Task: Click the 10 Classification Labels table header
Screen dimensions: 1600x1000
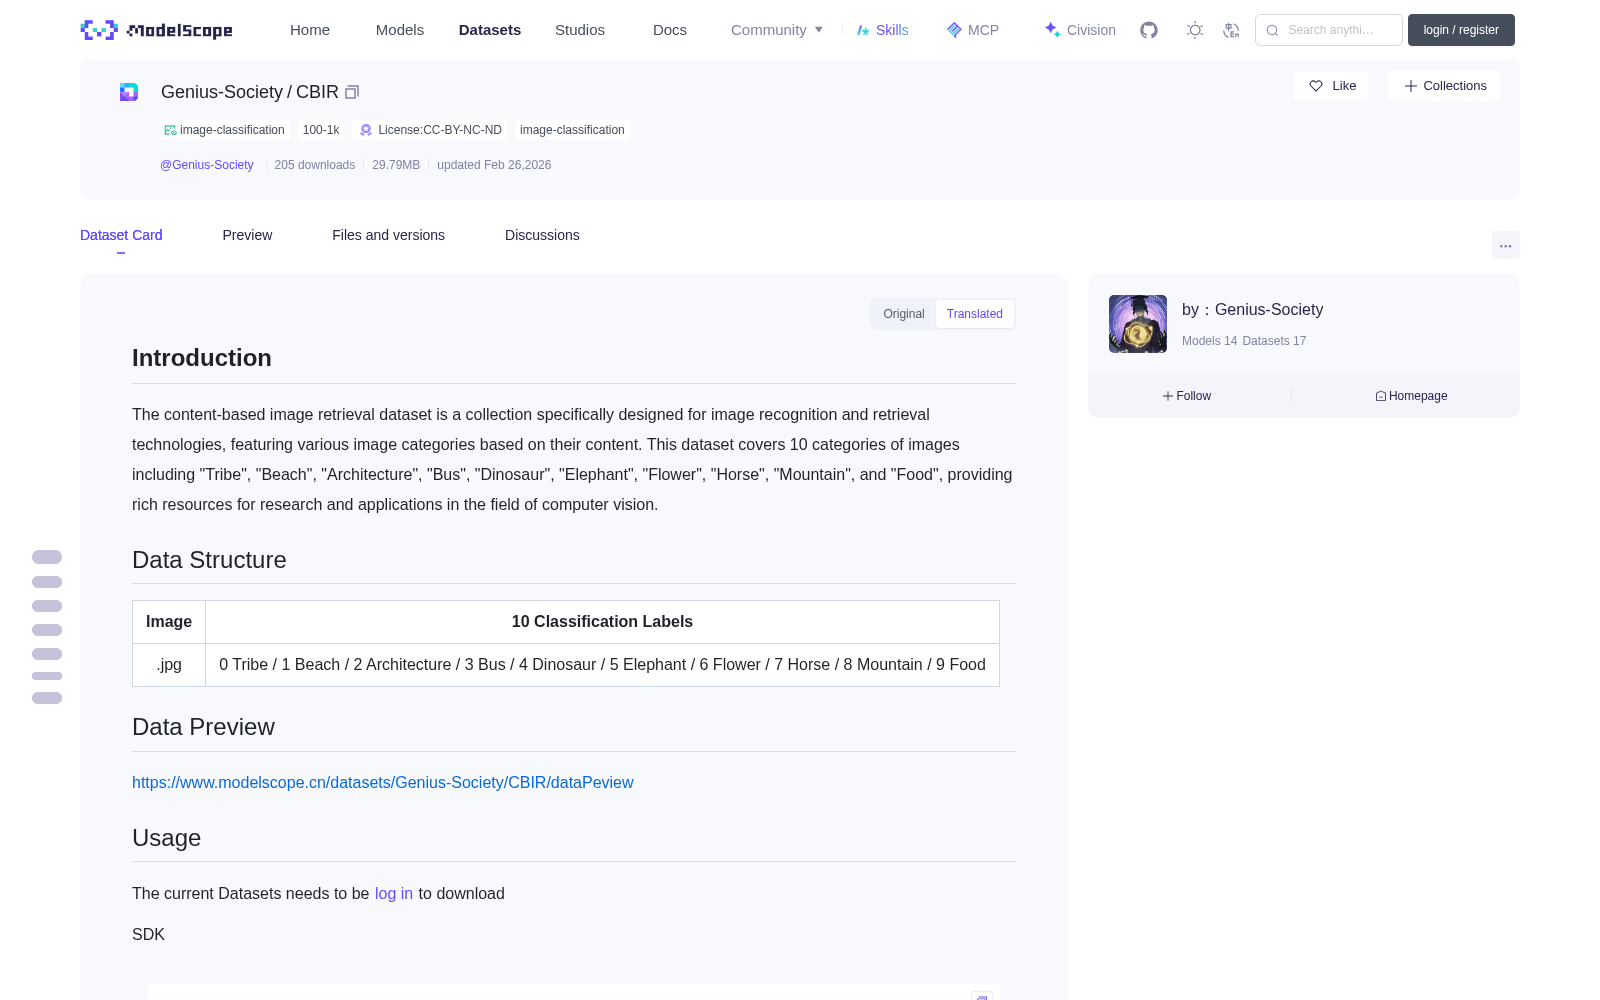Action: pos(602,622)
